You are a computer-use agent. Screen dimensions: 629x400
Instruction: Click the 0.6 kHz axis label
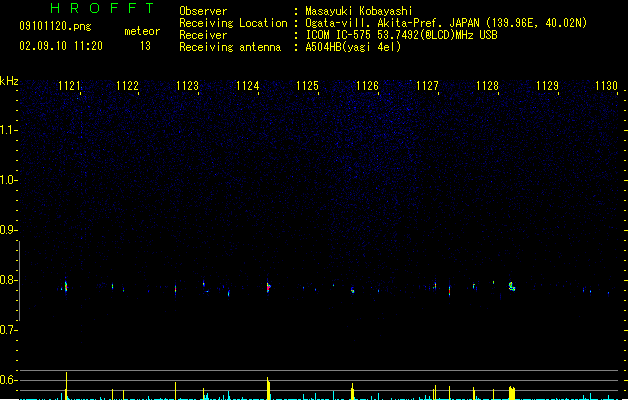coord(8,380)
